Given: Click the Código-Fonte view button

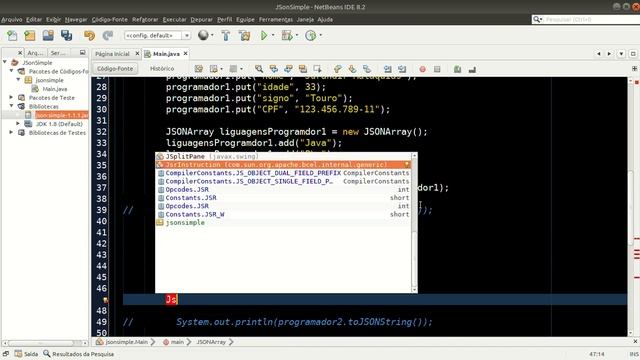Looking at the screenshot, I should [115, 69].
